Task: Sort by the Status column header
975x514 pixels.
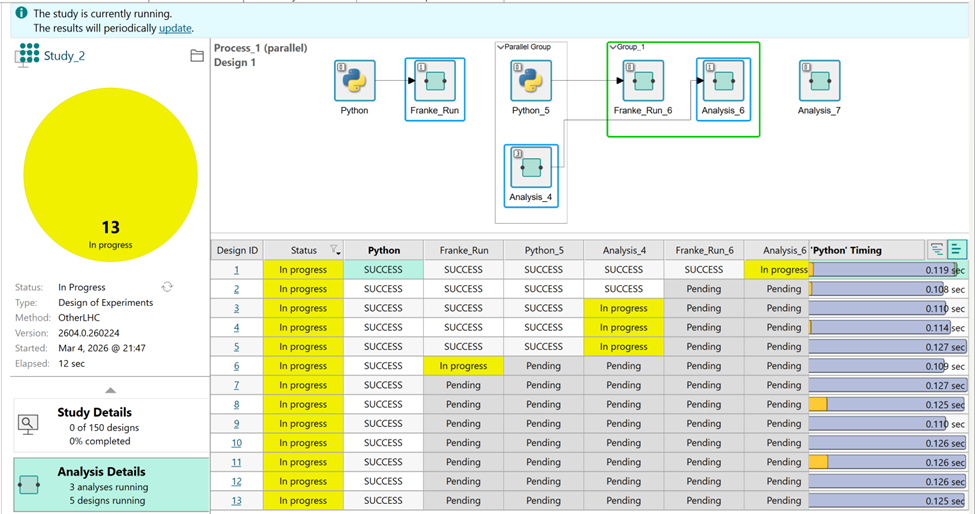Action: (303, 250)
